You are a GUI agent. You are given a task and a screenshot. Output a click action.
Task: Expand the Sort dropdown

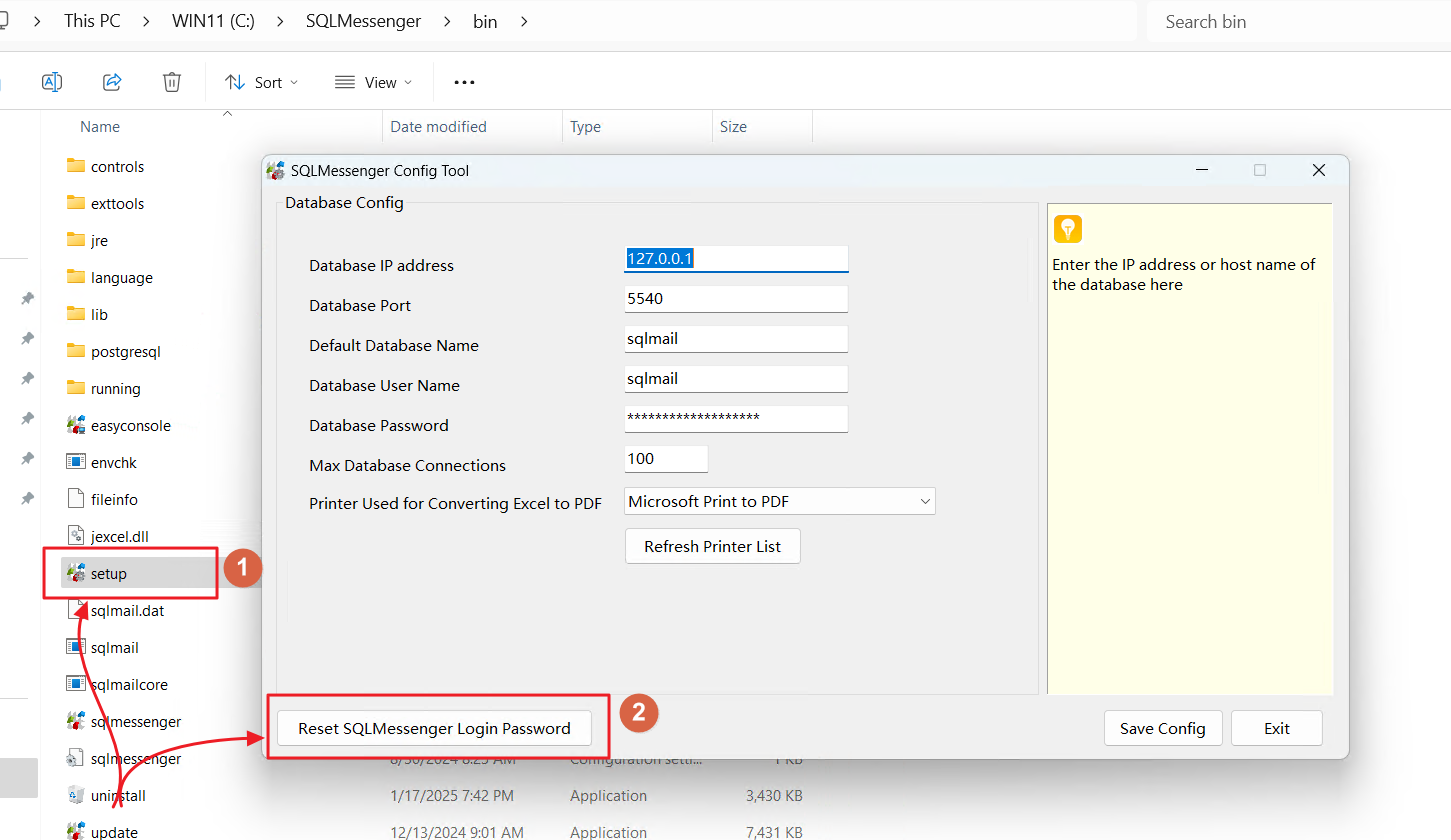[262, 82]
